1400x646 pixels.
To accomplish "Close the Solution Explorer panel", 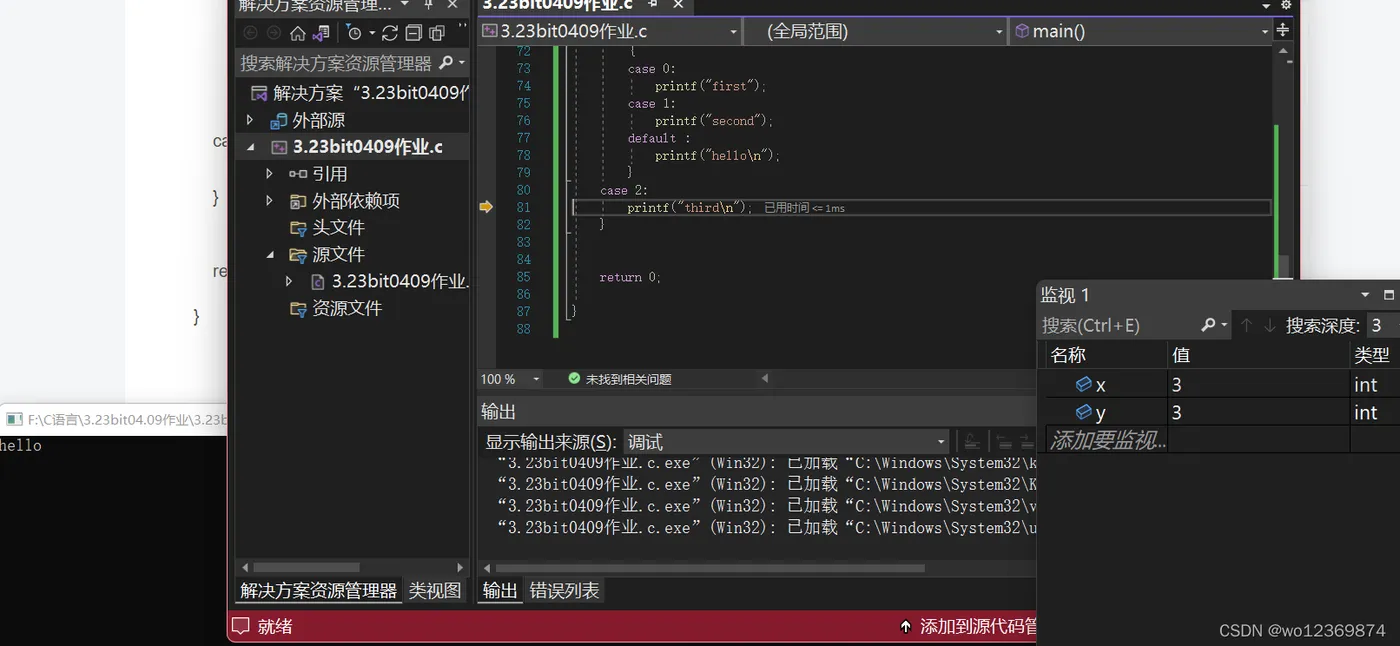I will point(452,5).
